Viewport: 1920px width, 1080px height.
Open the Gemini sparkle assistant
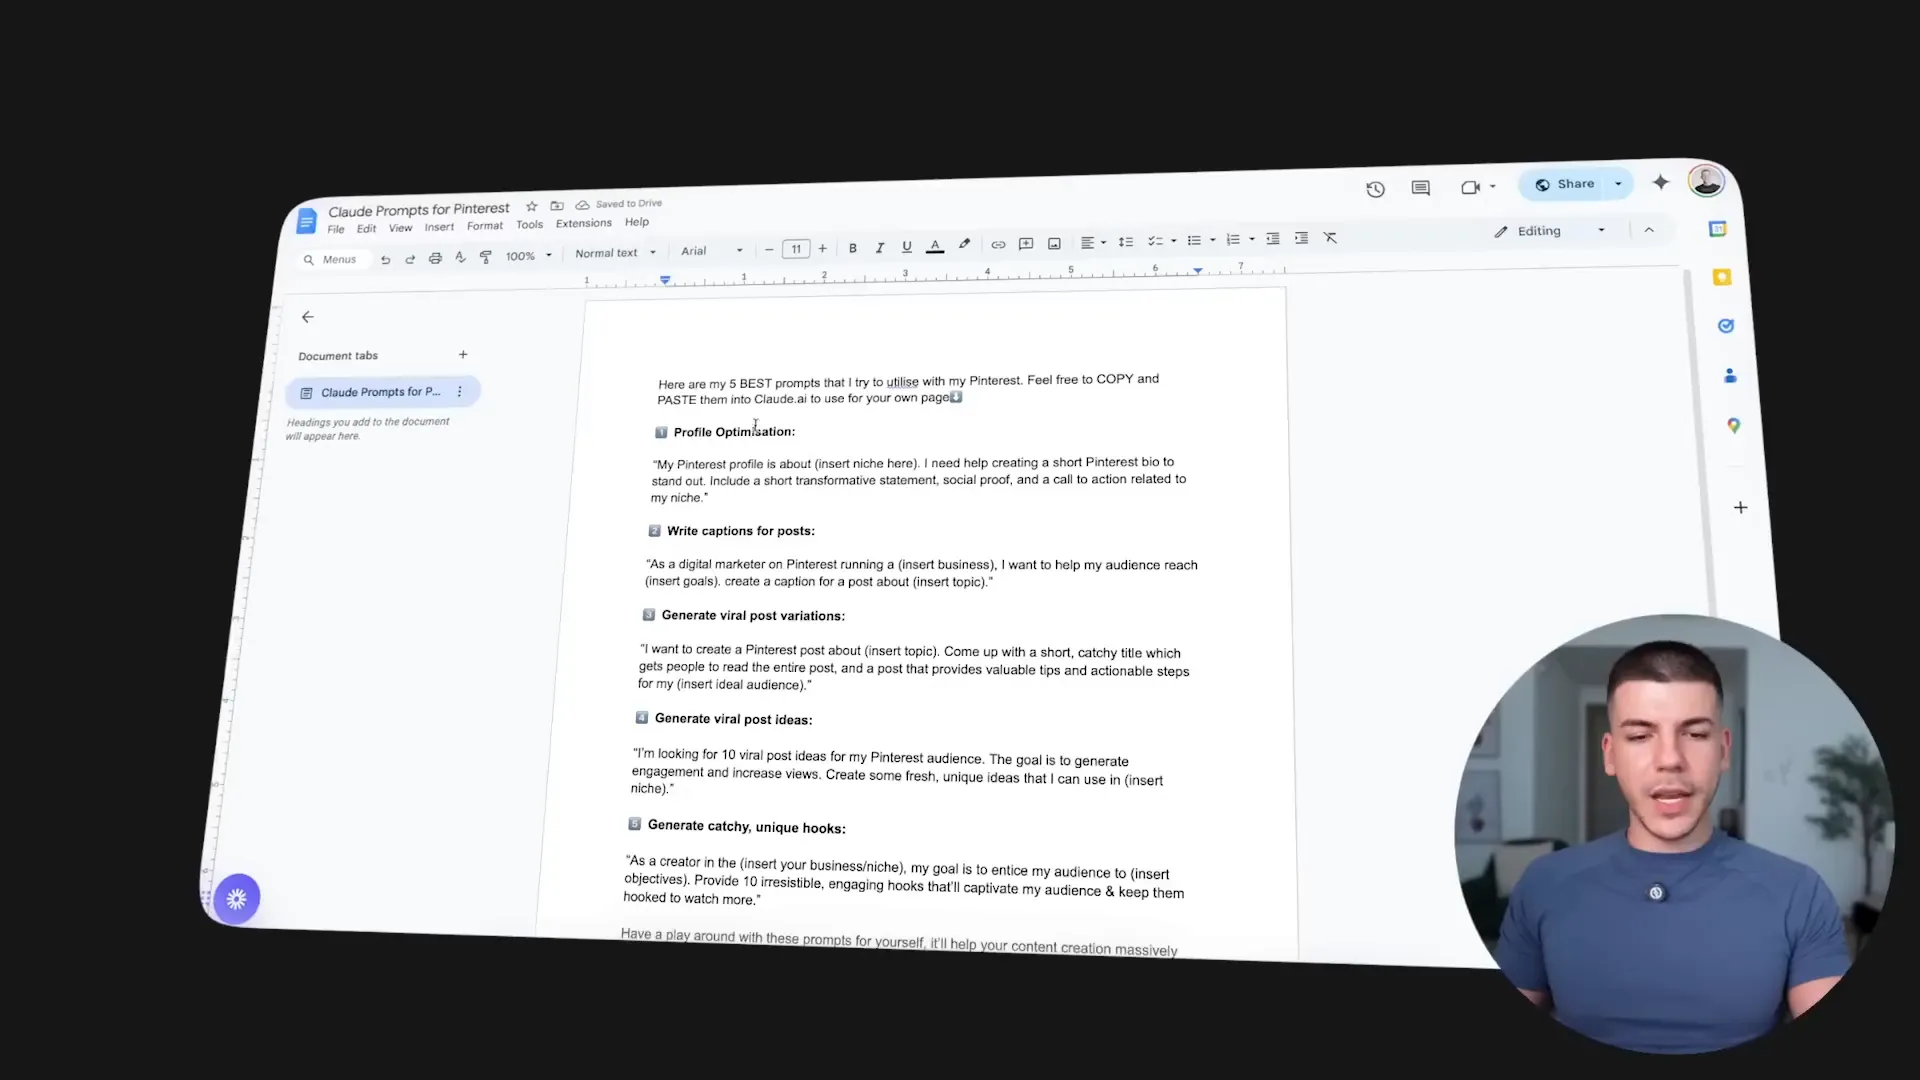[x=1661, y=182]
